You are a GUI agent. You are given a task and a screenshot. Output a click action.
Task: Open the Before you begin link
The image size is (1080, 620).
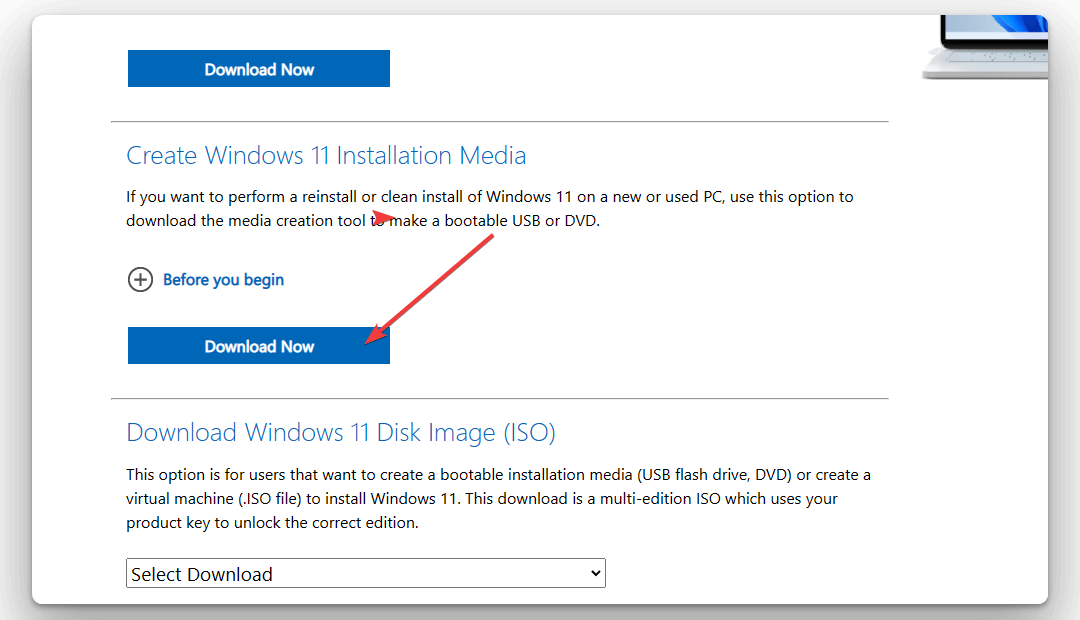point(223,280)
